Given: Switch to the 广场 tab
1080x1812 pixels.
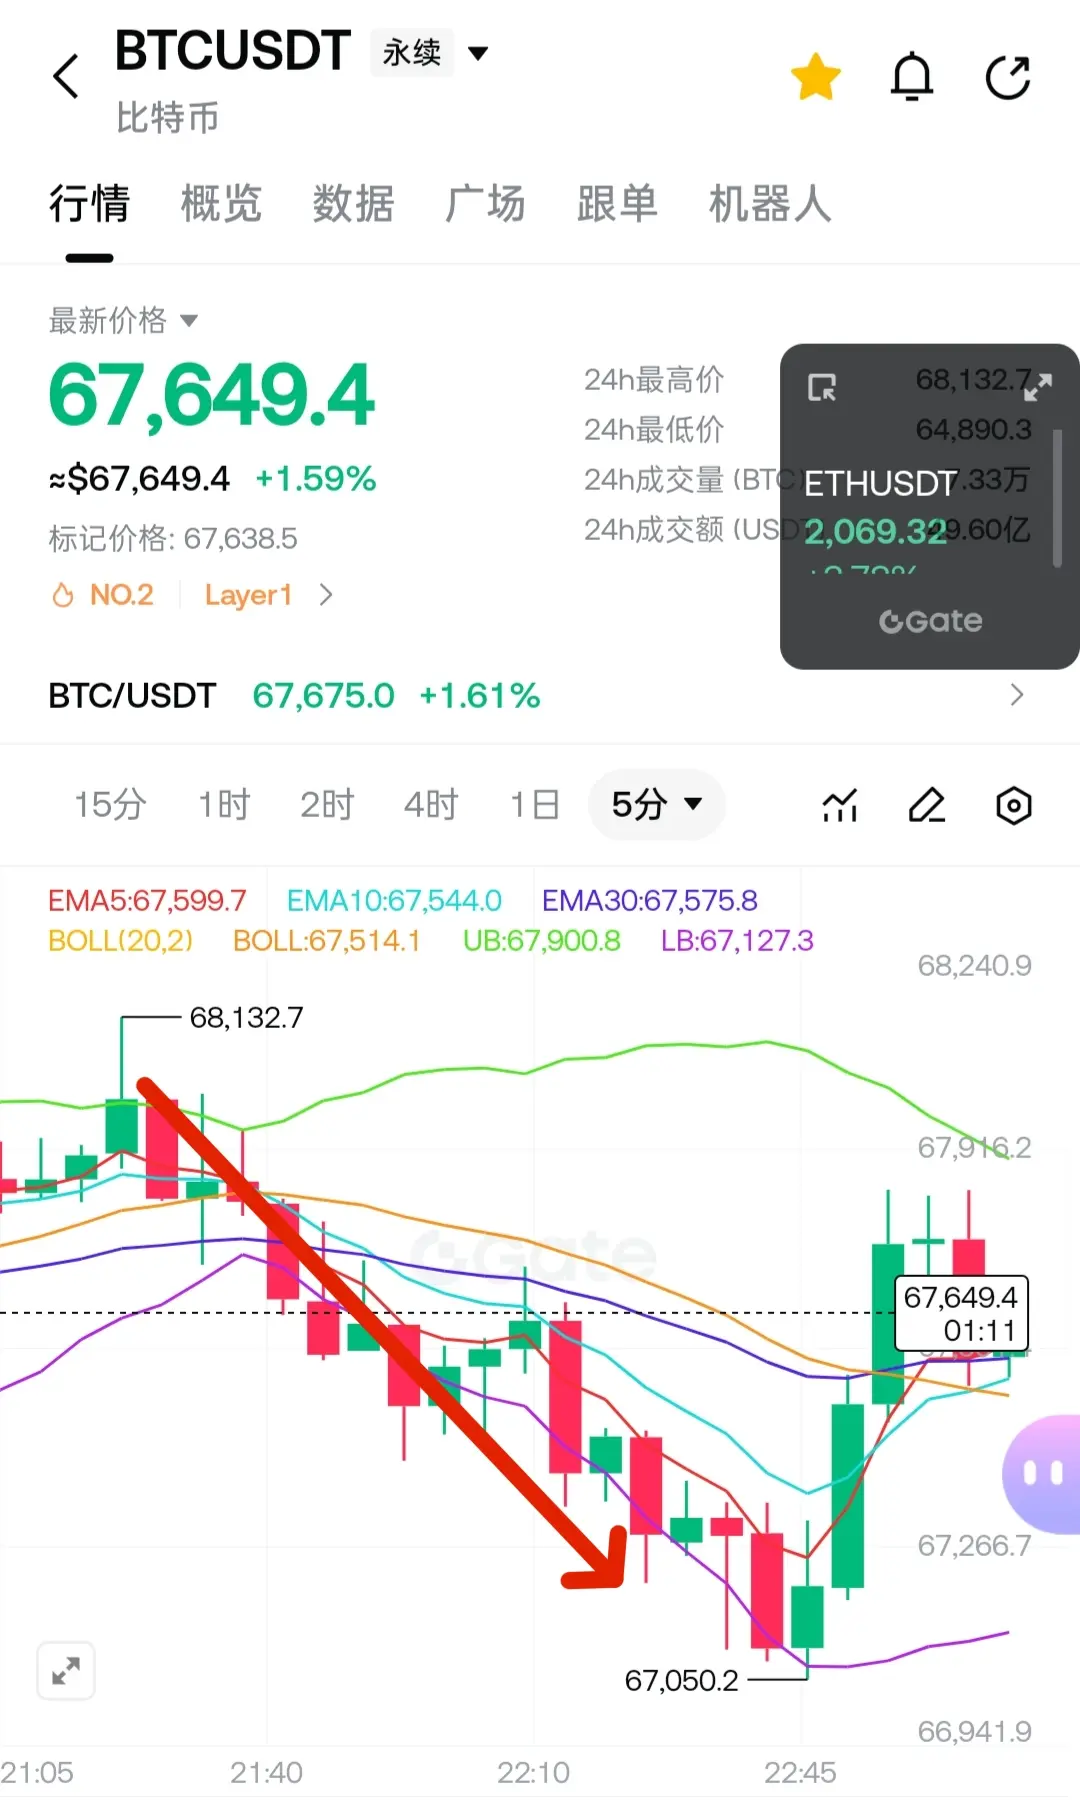Looking at the screenshot, I should [x=485, y=204].
